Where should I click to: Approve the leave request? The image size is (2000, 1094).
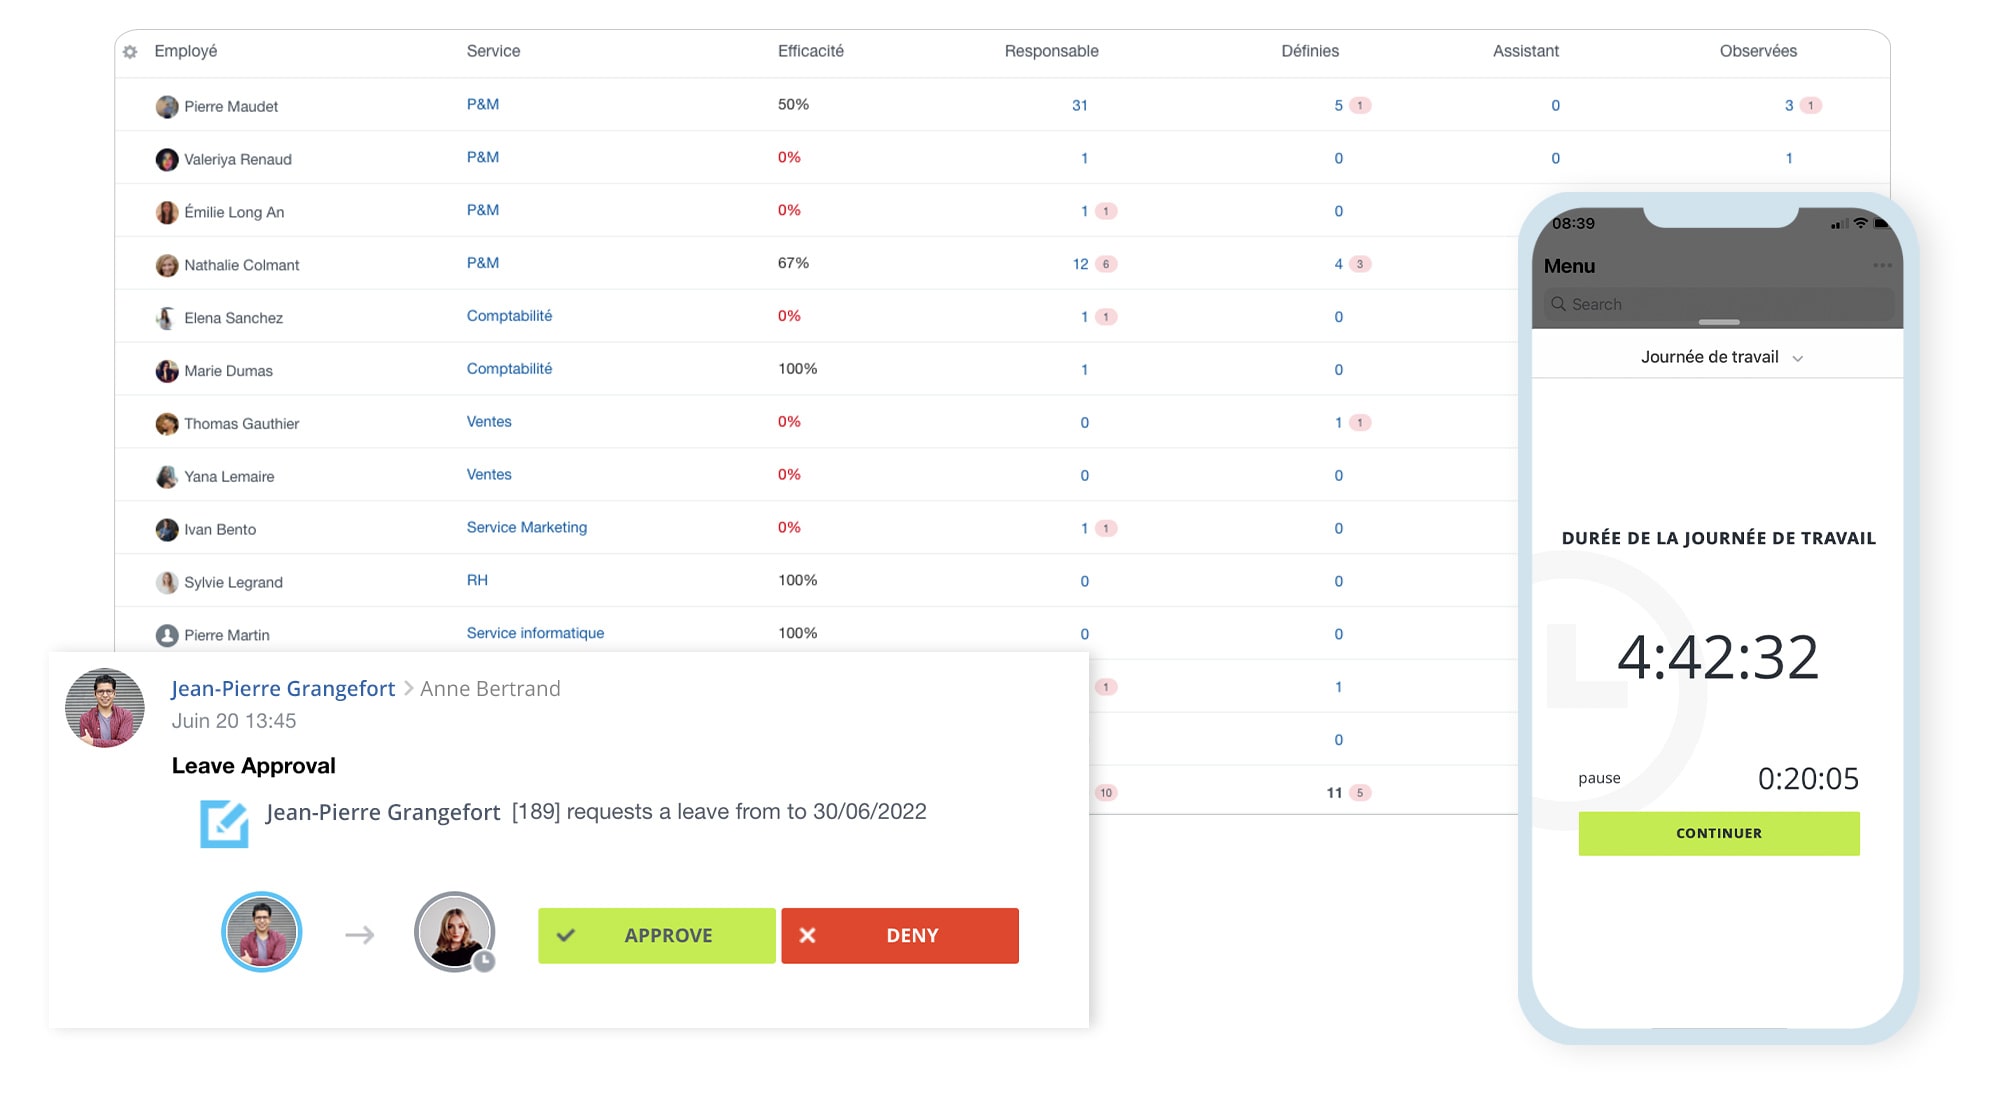coord(656,936)
